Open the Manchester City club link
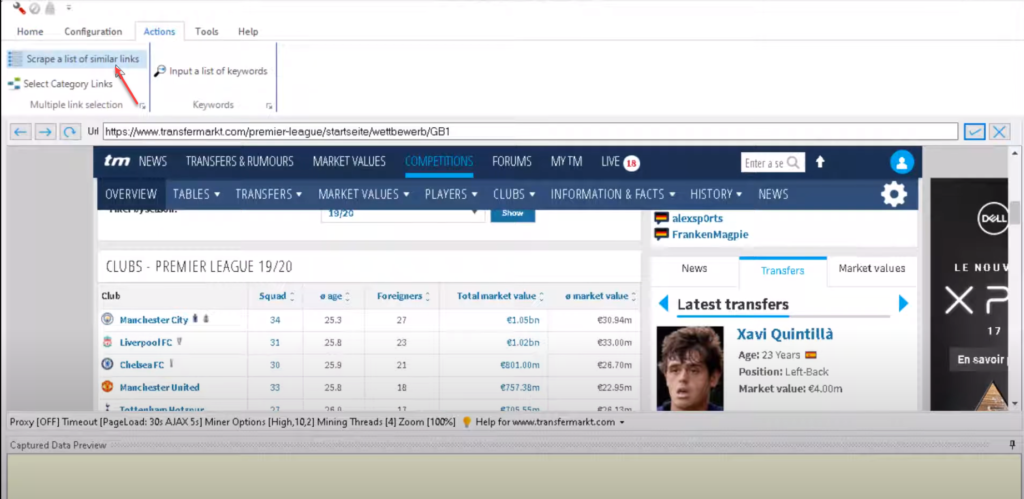 pos(153,320)
